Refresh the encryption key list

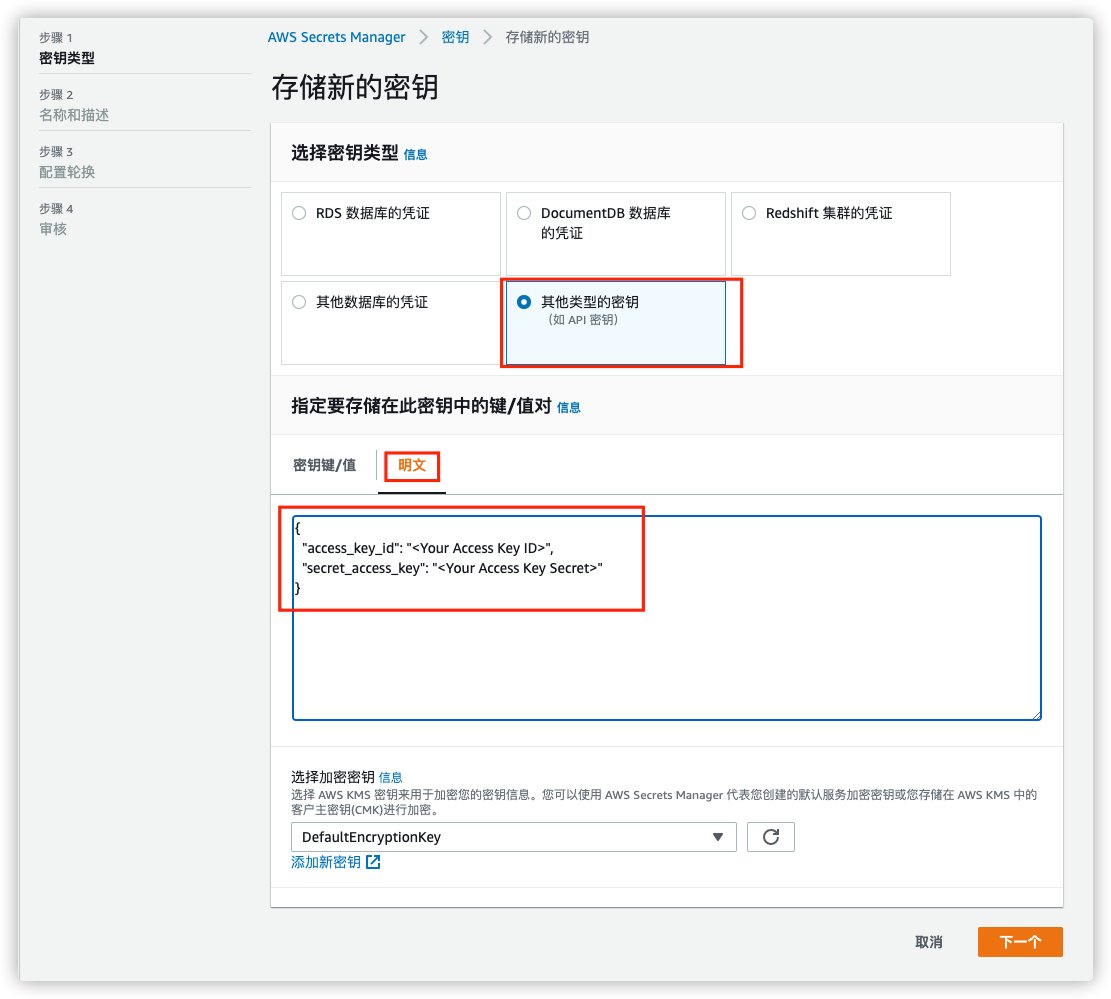tap(770, 837)
